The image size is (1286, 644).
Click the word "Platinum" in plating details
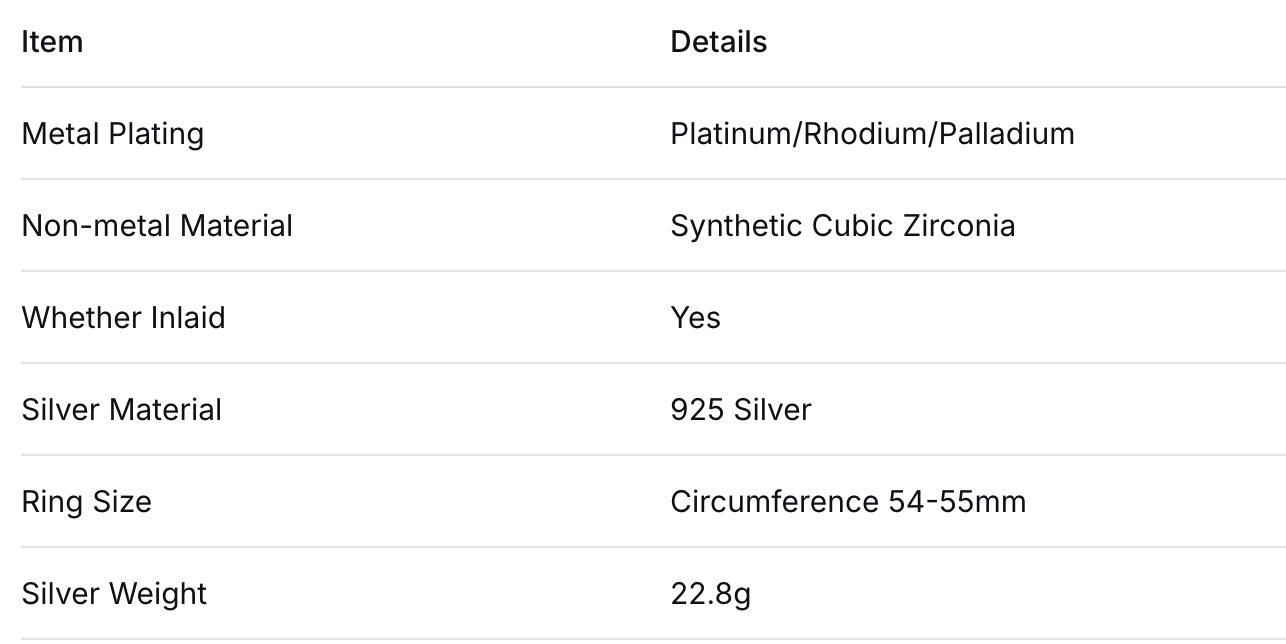729,134
